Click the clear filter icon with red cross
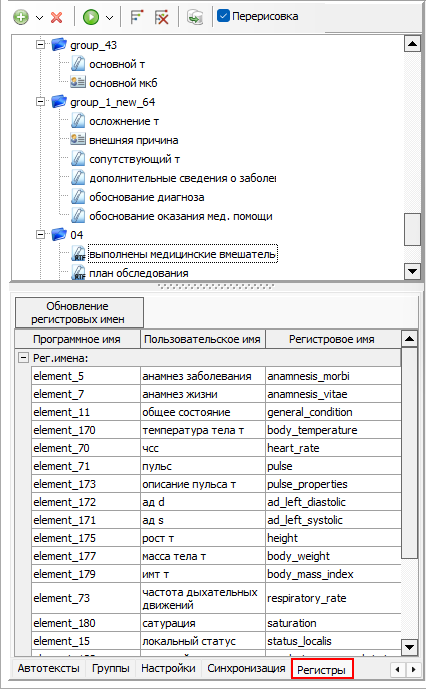This screenshot has height=689, width=426. coord(162,18)
